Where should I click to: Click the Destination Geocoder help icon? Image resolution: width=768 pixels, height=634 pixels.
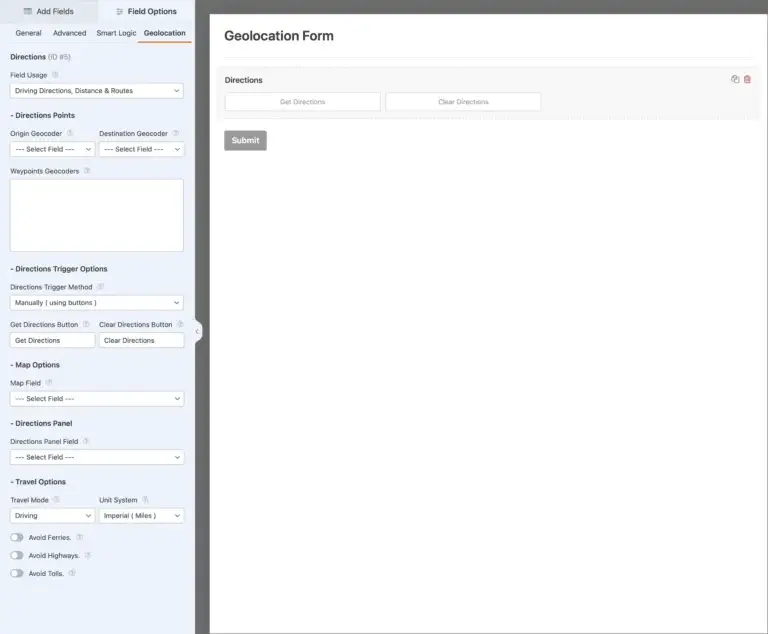coord(176,133)
